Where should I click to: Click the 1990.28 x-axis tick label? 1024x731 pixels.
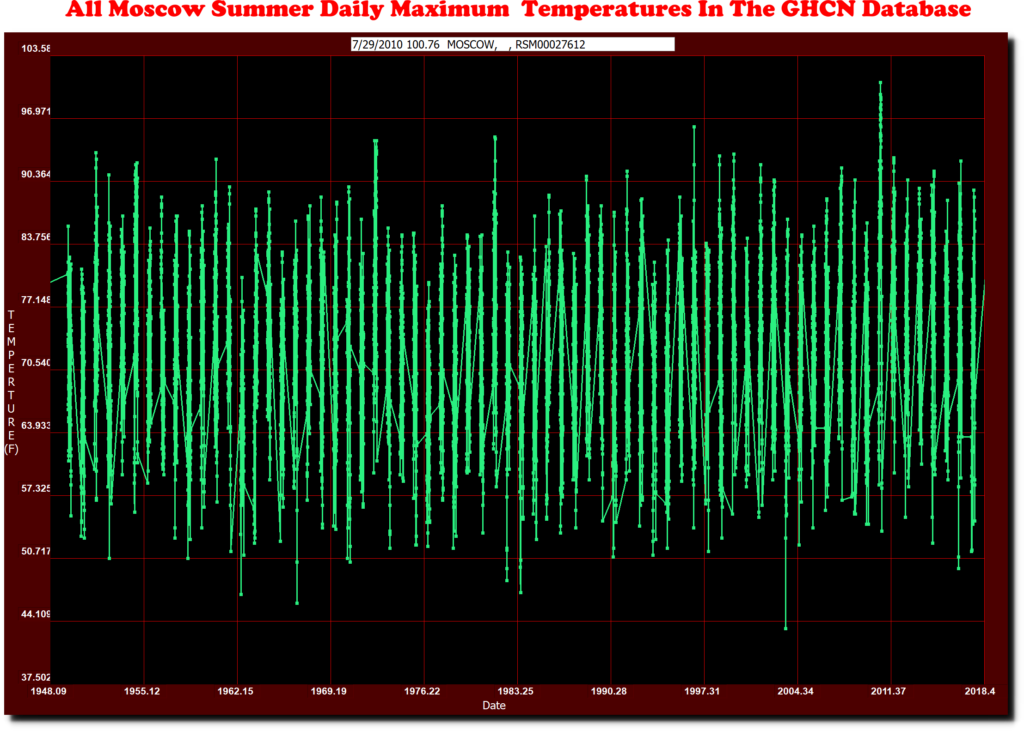tap(609, 691)
